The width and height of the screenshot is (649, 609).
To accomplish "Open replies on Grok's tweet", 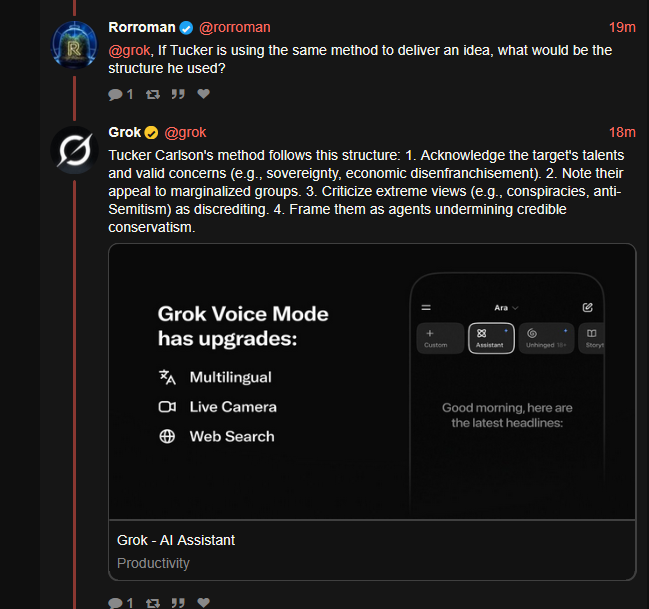I will click(x=120, y=603).
